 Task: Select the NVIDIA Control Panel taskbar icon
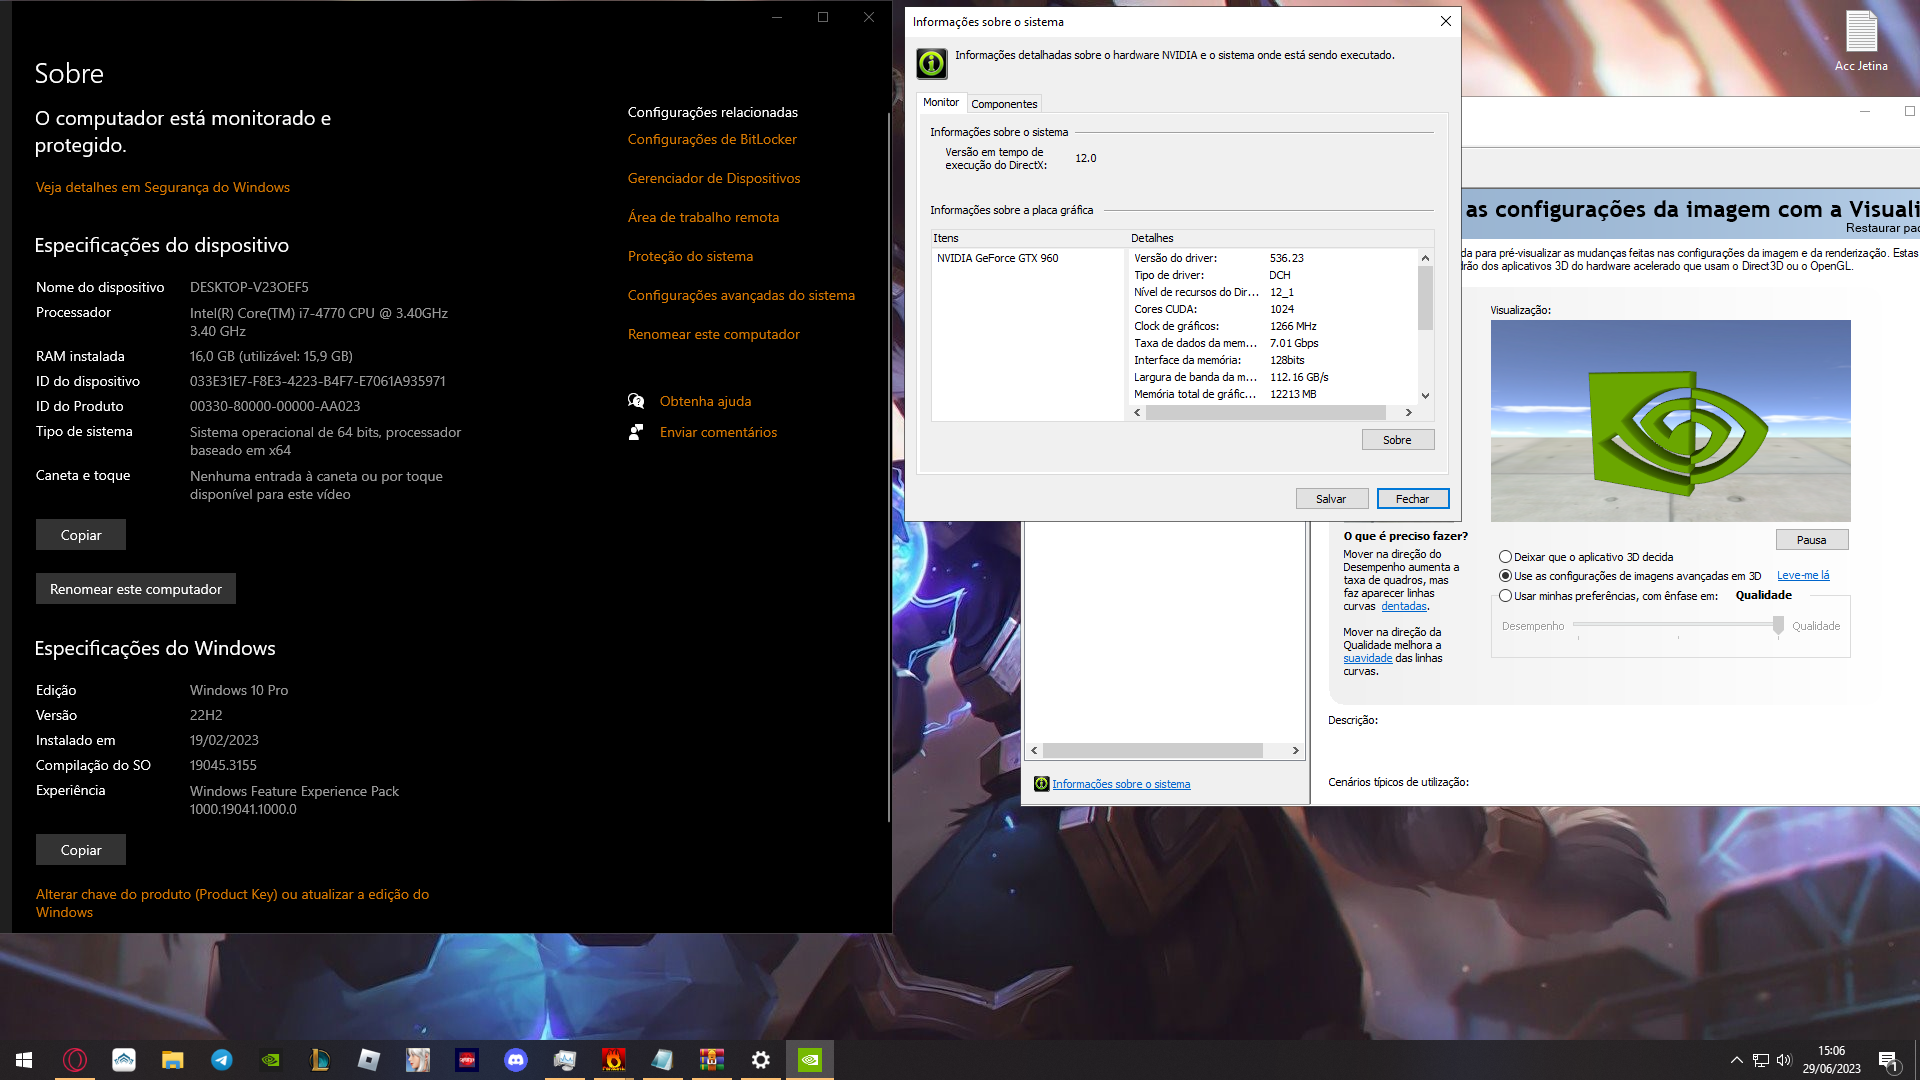click(810, 1060)
